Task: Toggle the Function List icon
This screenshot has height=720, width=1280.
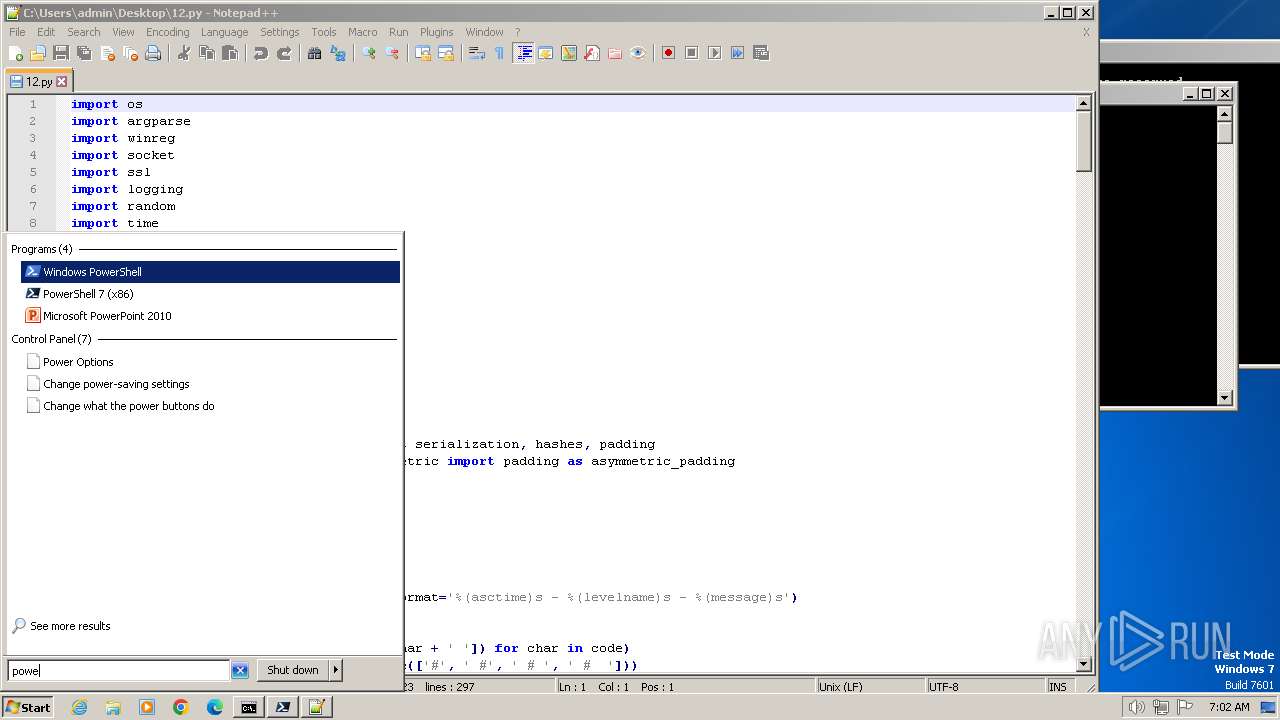Action: click(592, 53)
